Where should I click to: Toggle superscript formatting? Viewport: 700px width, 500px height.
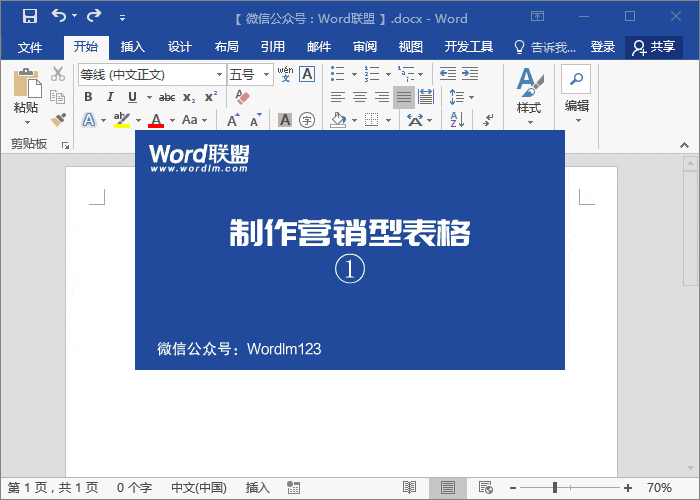click(211, 97)
